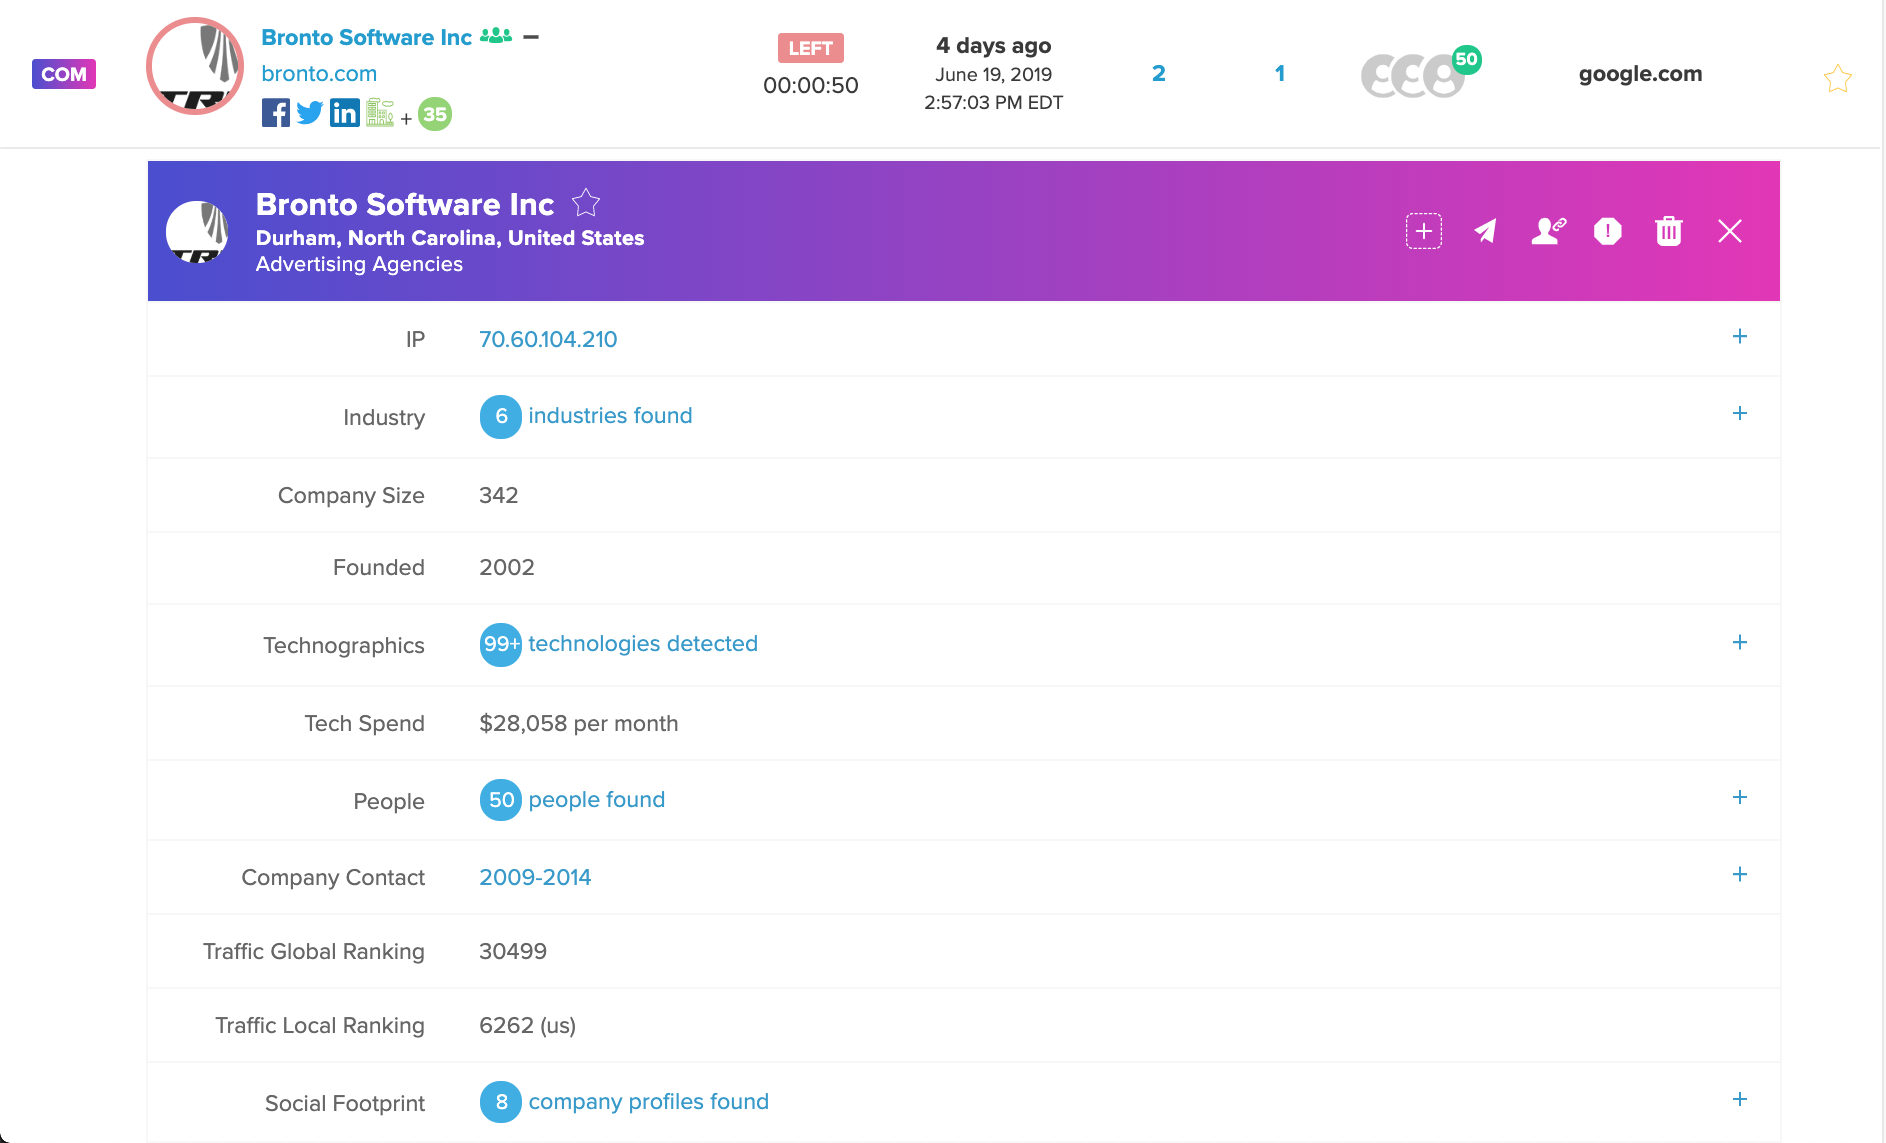Open the IP address 70.60.104.210 link
The width and height of the screenshot is (1886, 1143).
pos(548,340)
